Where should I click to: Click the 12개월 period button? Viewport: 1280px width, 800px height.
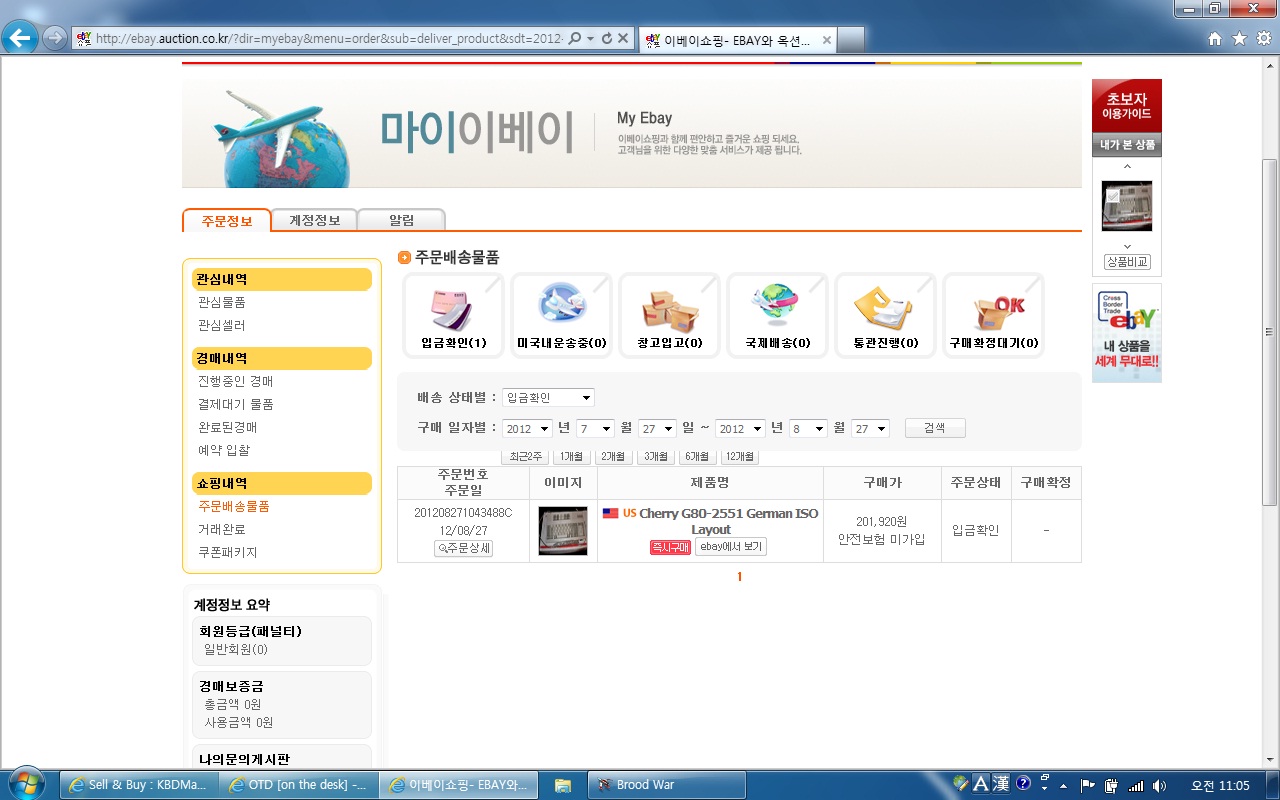(x=739, y=457)
